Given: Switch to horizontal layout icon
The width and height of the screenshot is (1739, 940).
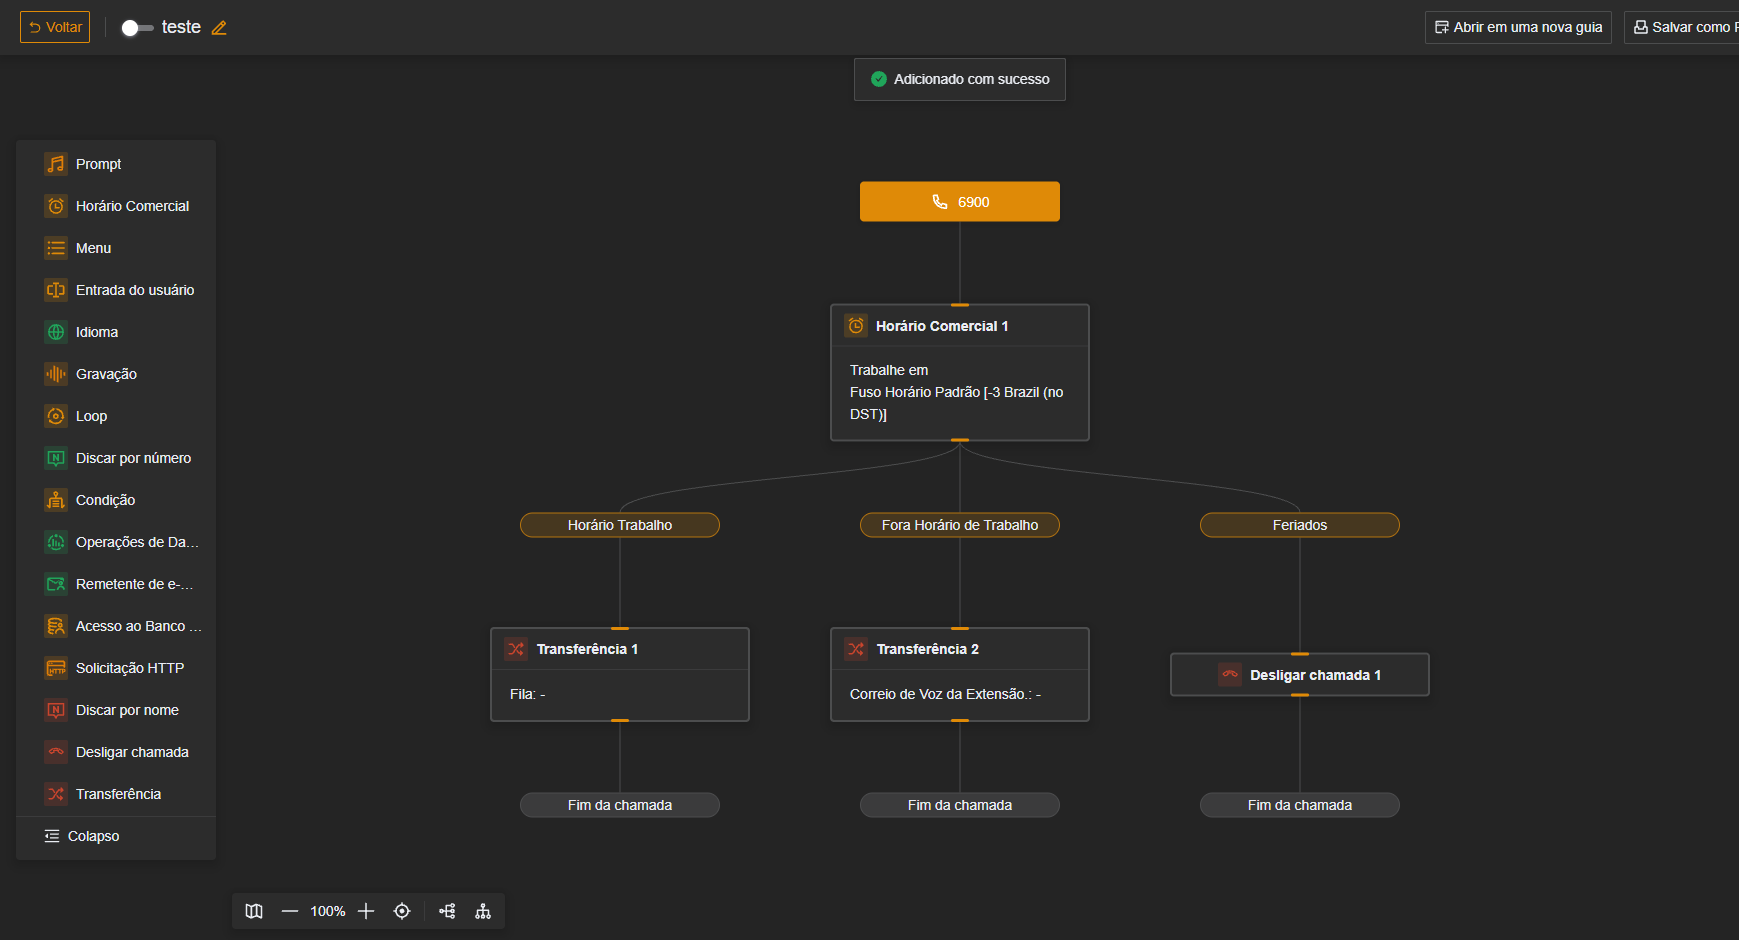Looking at the screenshot, I should pos(447,911).
